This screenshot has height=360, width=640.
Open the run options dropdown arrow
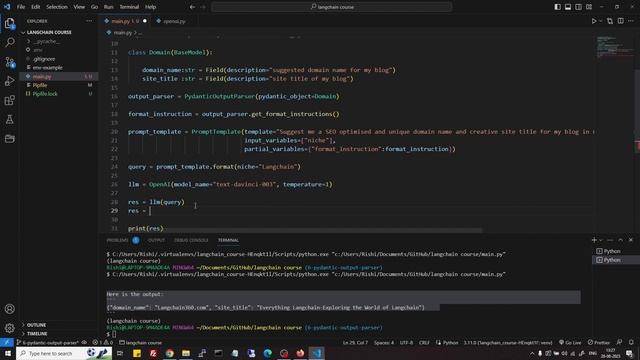600,21
